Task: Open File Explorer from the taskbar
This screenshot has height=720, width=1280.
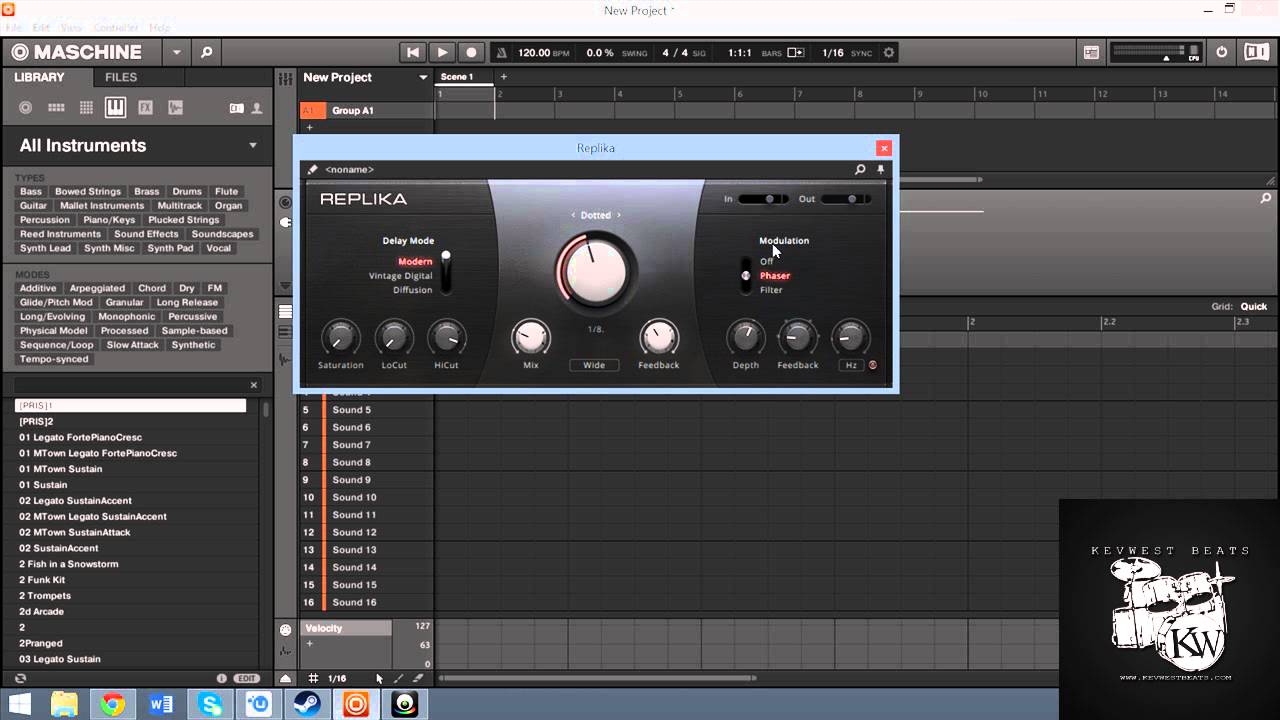Action: click(x=63, y=705)
